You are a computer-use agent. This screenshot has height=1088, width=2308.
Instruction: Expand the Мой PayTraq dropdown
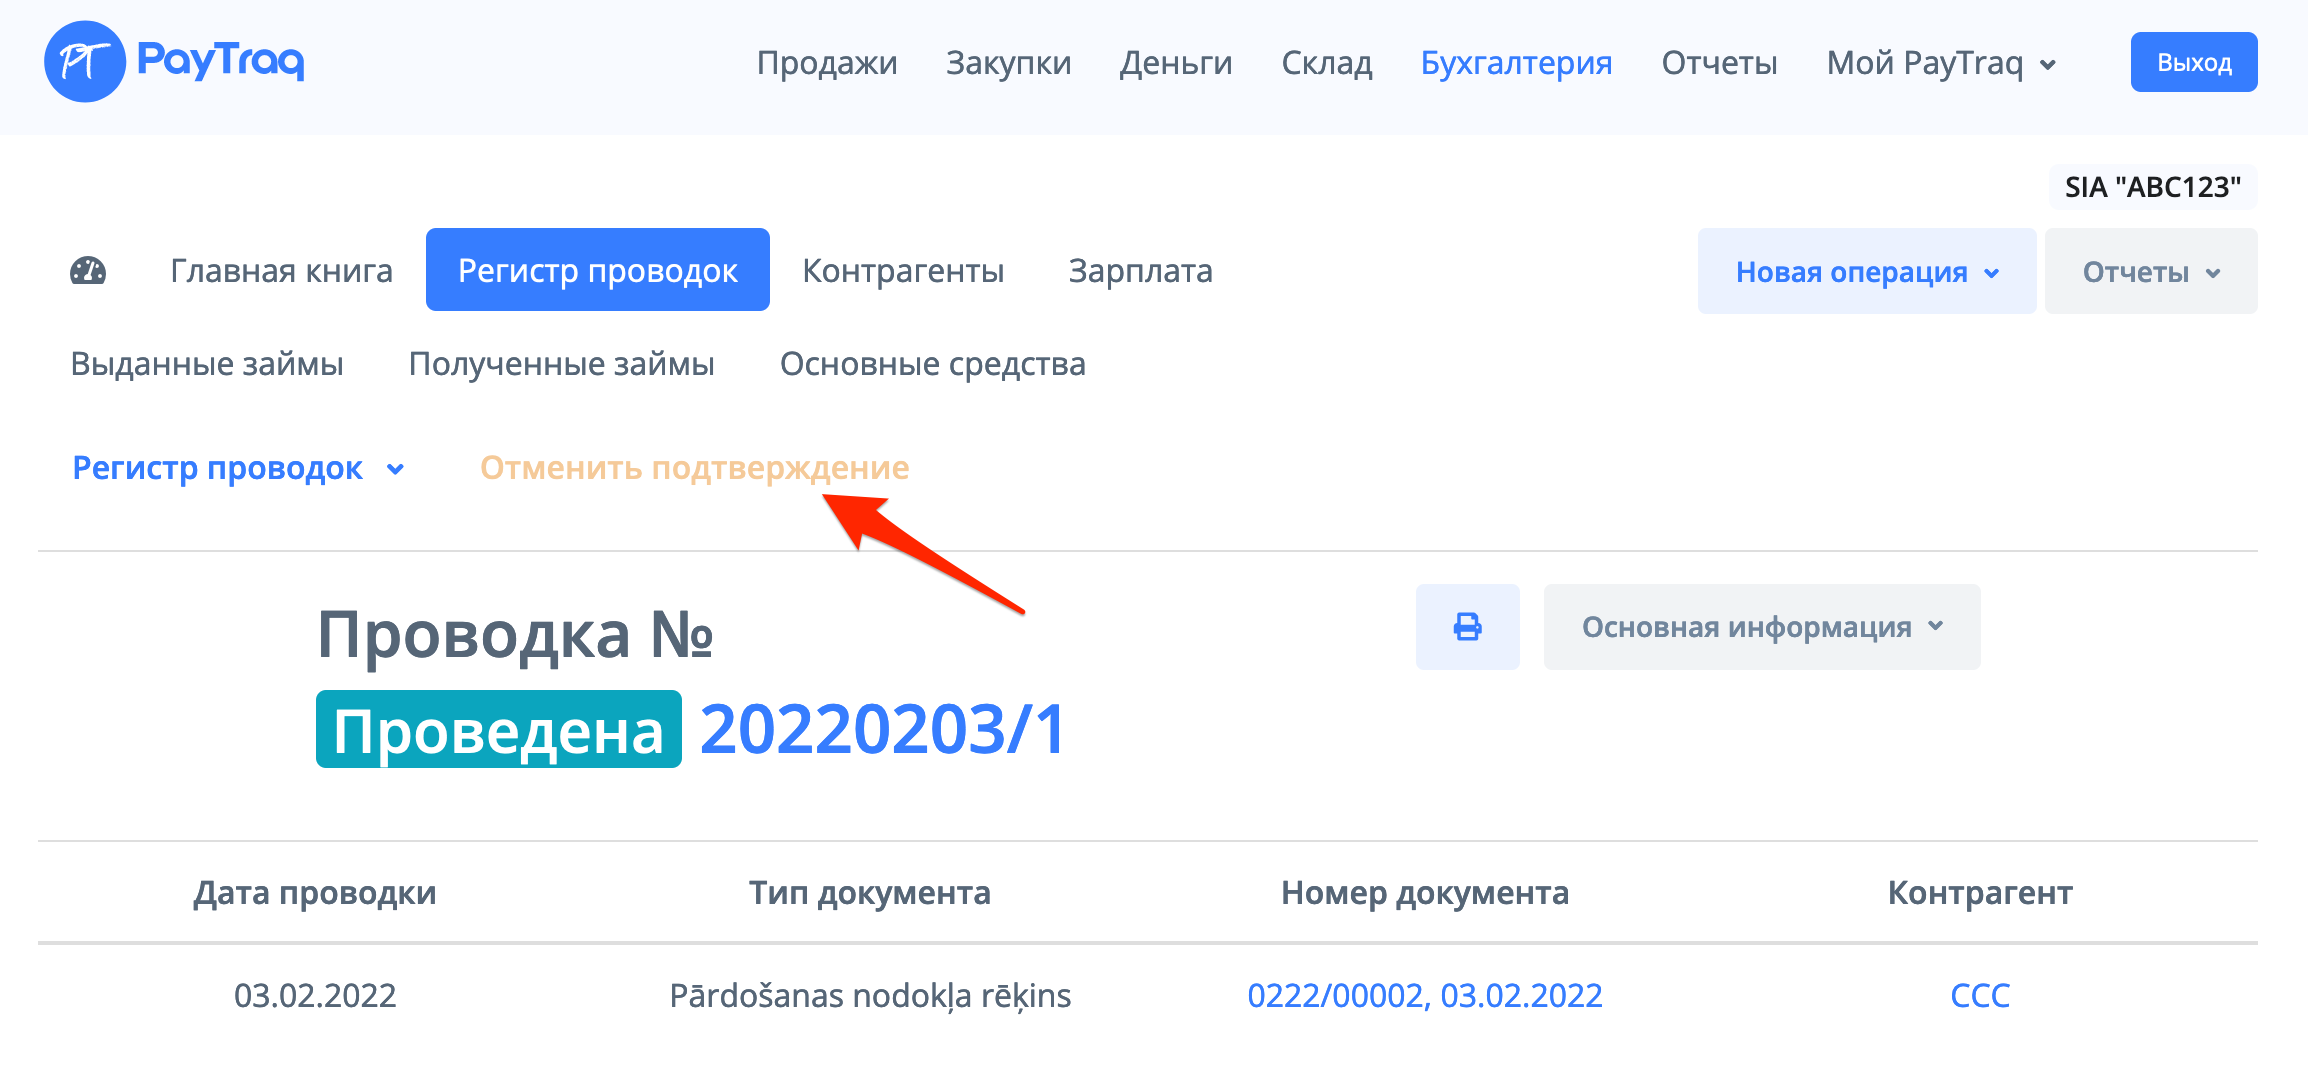point(1940,63)
